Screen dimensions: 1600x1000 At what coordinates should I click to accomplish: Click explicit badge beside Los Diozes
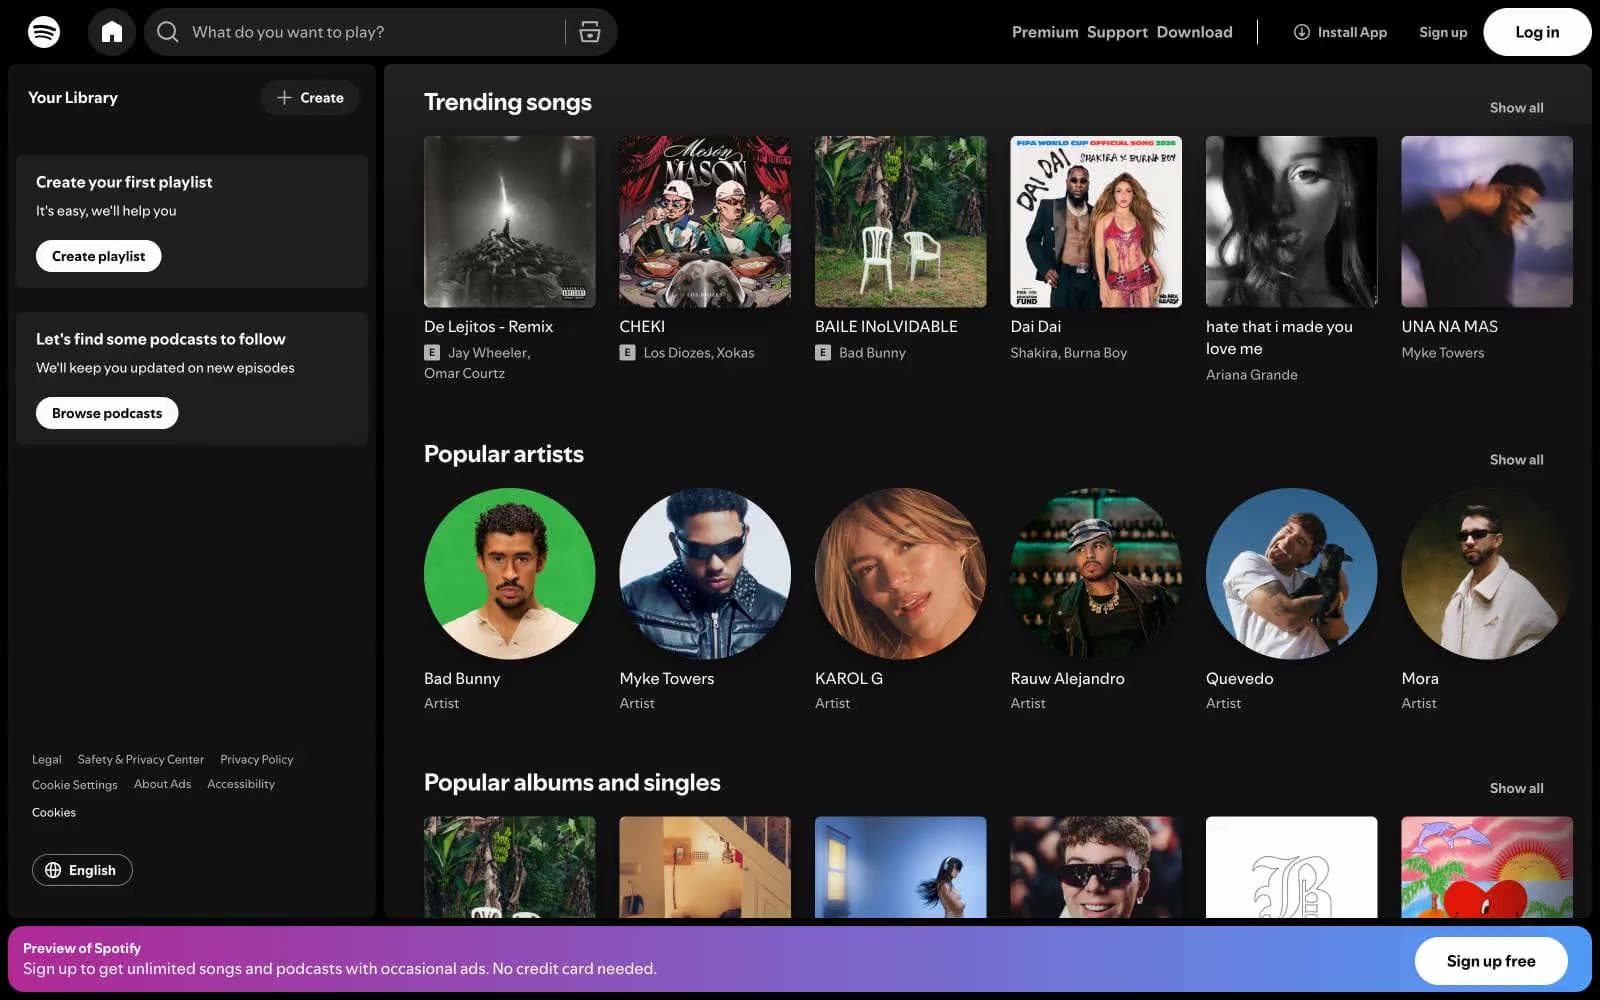[627, 352]
